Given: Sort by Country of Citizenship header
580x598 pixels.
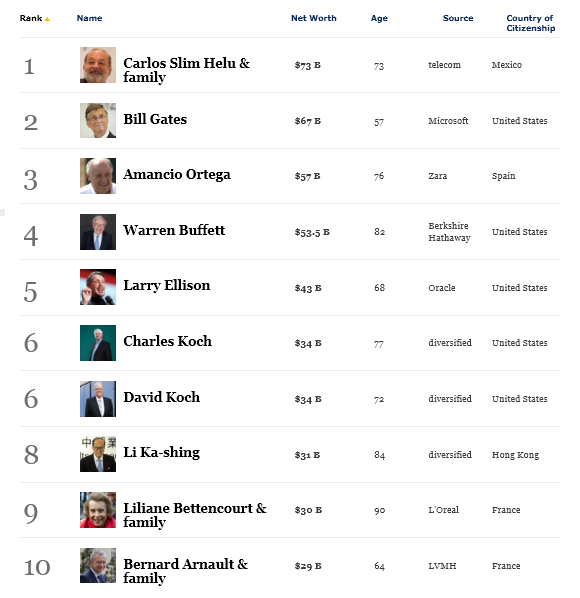Looking at the screenshot, I should 530,23.
